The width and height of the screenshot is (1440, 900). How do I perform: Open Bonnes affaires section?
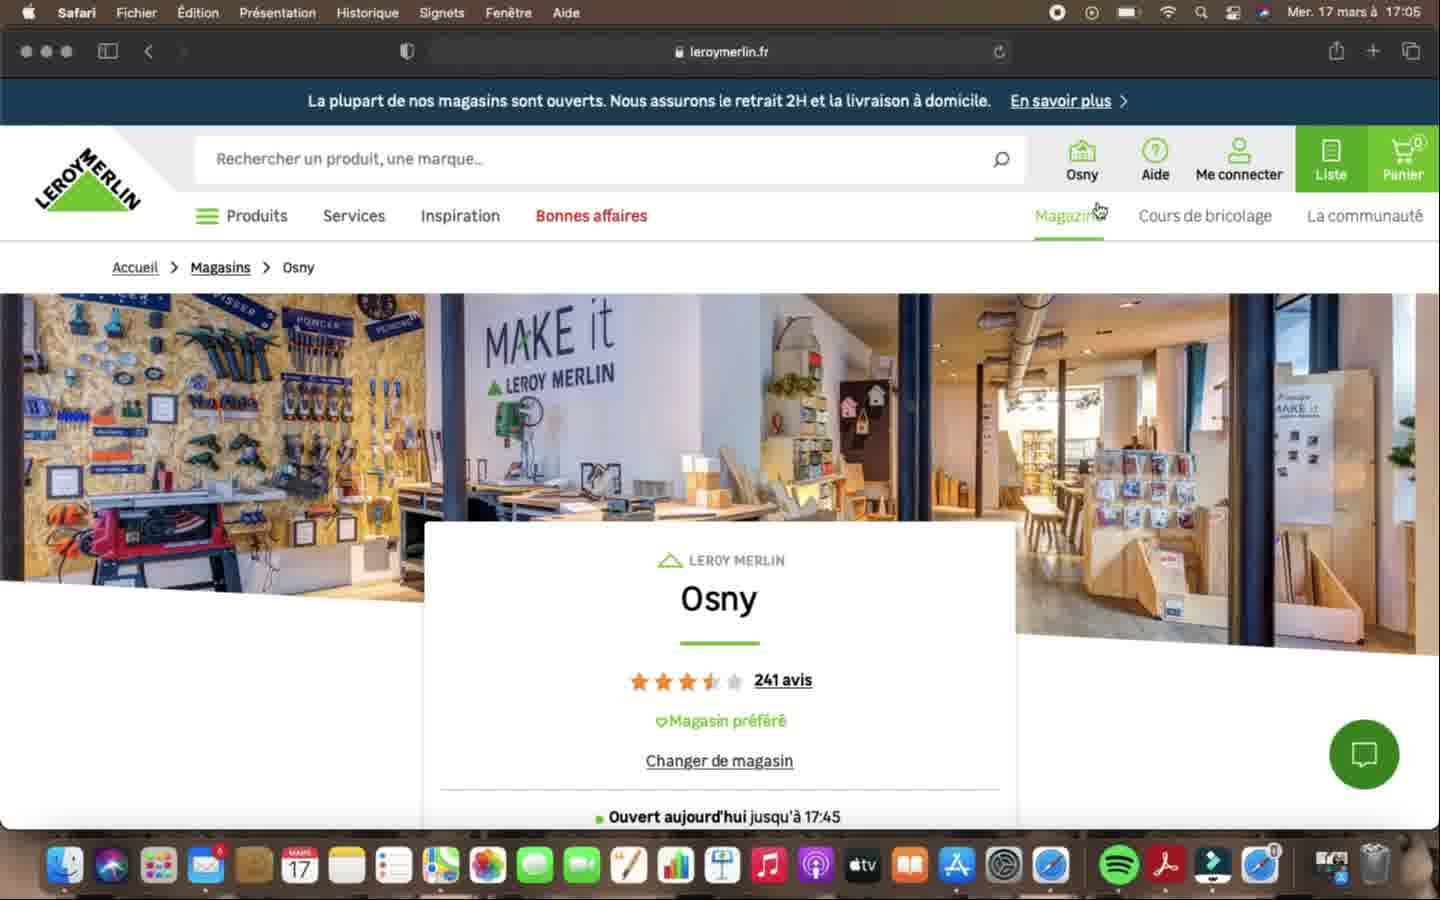coord(591,216)
